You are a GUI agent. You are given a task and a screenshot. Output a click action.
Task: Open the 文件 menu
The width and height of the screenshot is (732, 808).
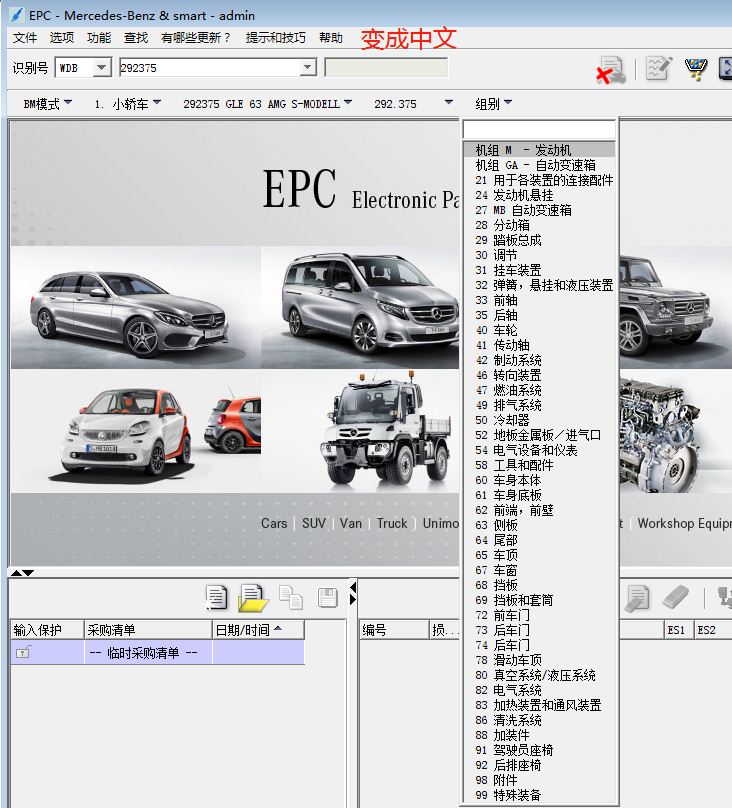(25, 38)
